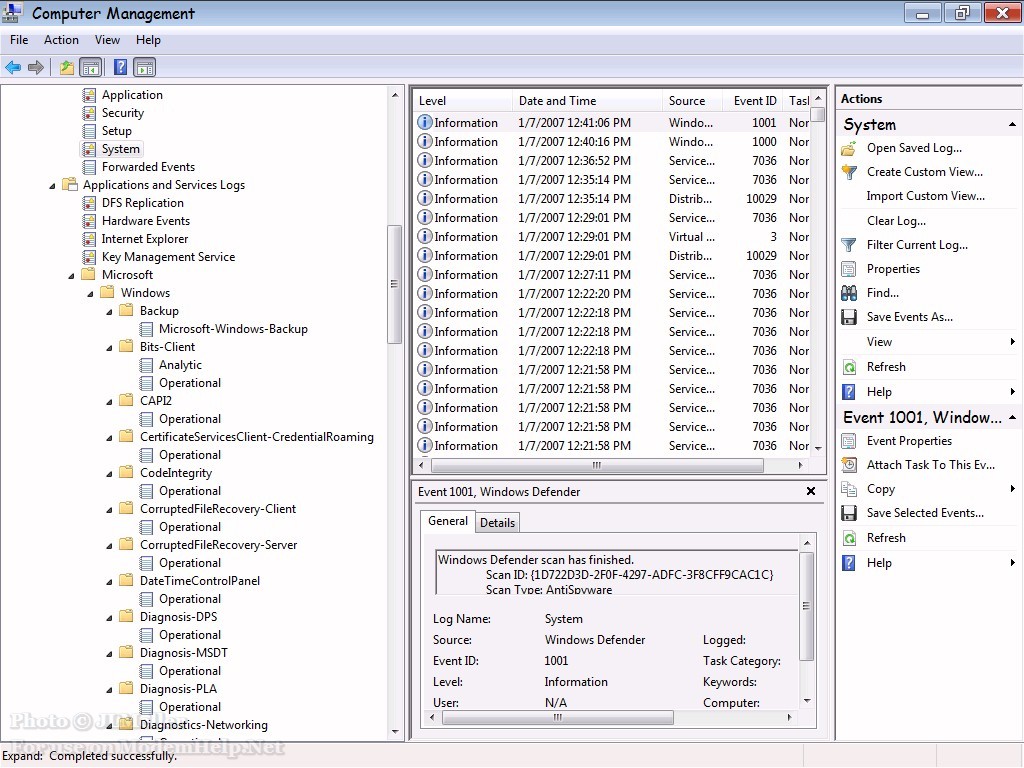Switch to the Details tab
This screenshot has width=1024, height=768.
click(498, 522)
